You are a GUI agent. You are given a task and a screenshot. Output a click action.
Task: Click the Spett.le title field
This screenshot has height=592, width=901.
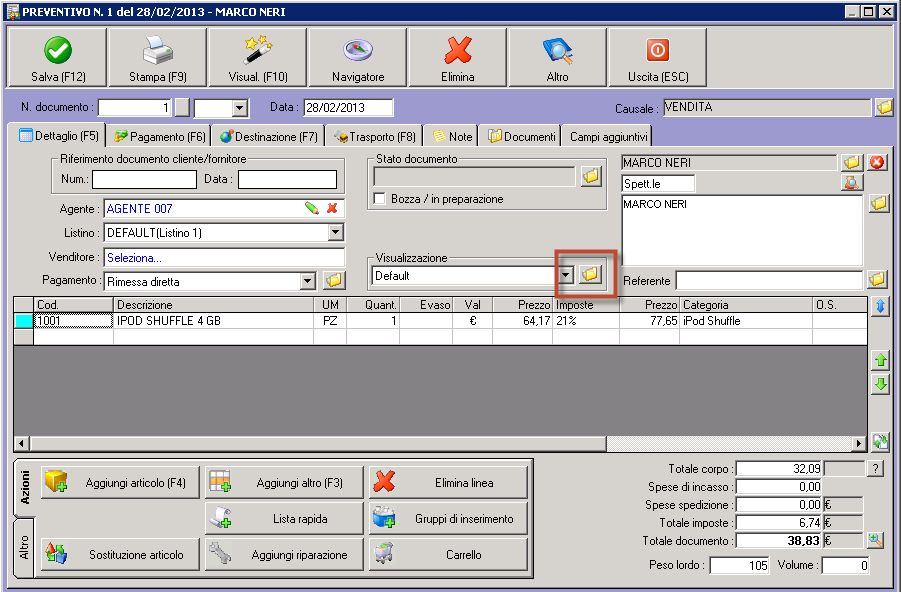(658, 184)
